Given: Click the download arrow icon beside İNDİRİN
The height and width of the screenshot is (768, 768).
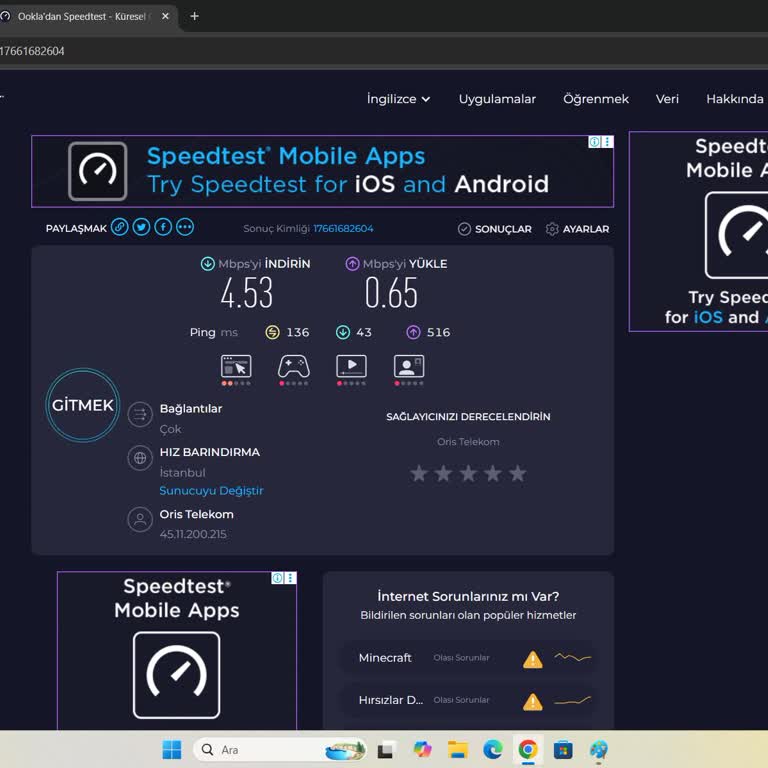Looking at the screenshot, I should (208, 264).
